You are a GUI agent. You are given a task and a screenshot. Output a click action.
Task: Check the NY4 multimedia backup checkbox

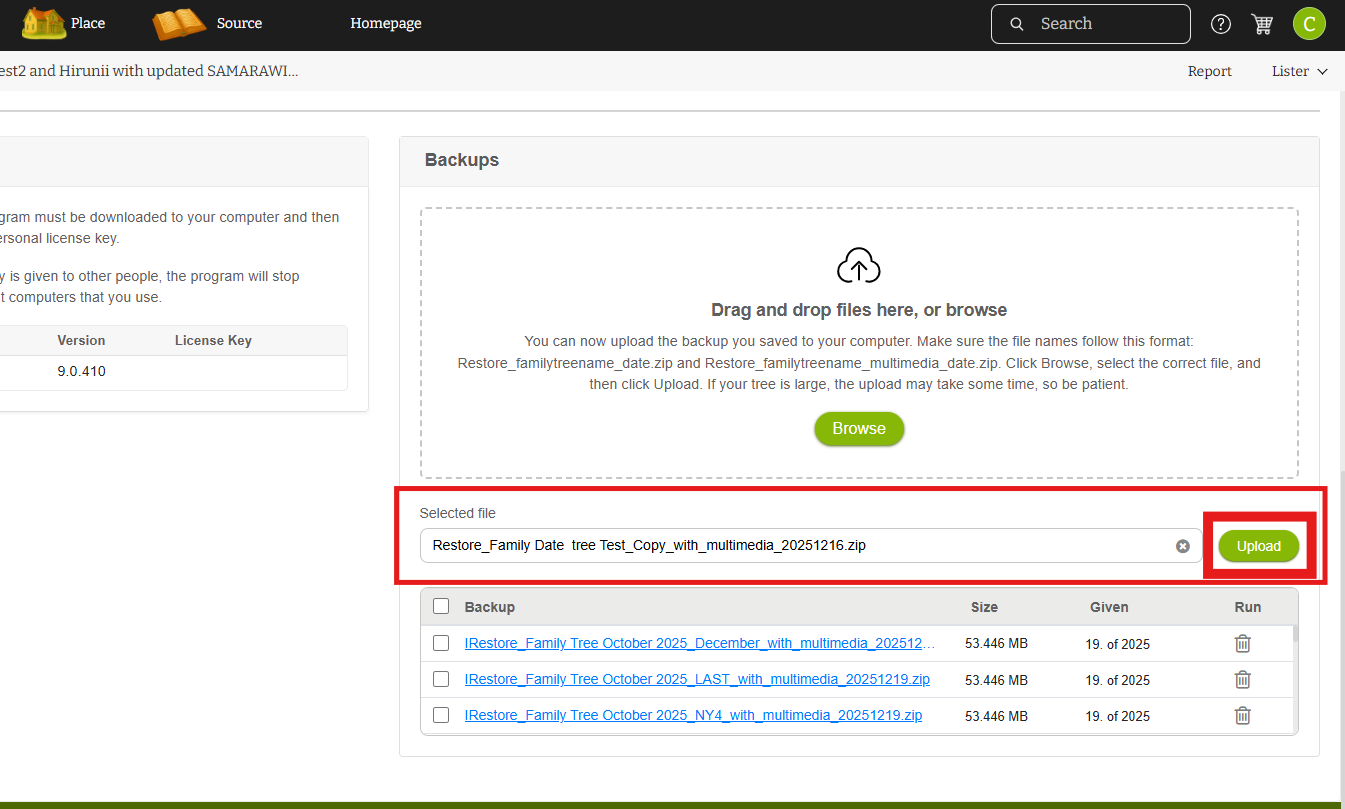click(441, 715)
